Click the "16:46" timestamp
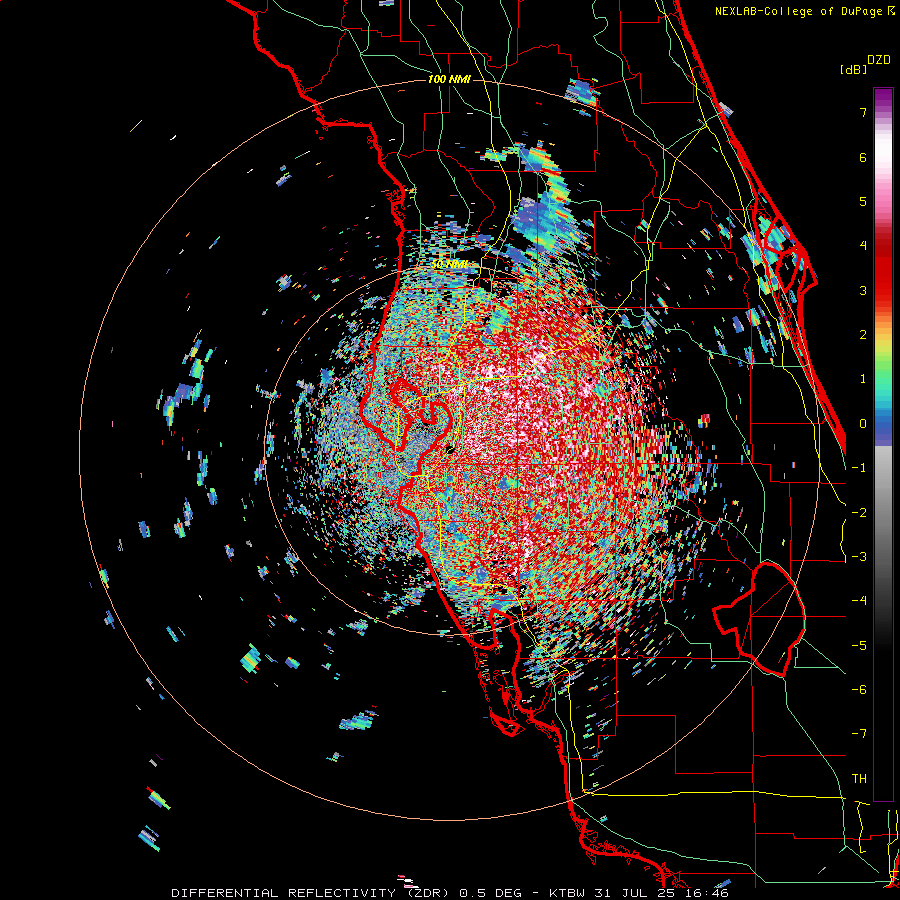Image resolution: width=900 pixels, height=900 pixels. [x=705, y=893]
